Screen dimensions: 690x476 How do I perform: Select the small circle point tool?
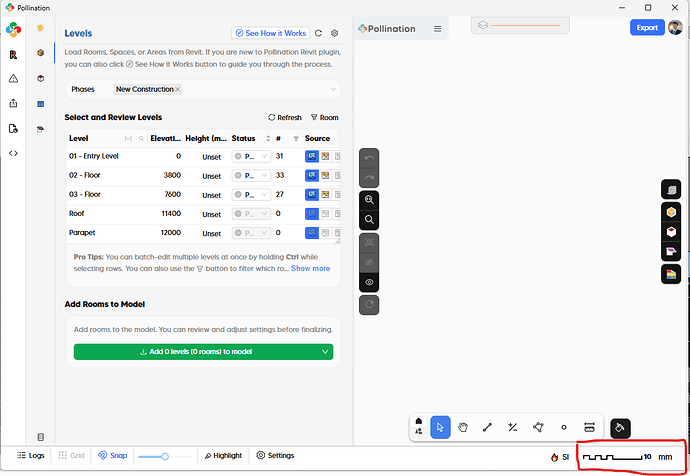564,427
